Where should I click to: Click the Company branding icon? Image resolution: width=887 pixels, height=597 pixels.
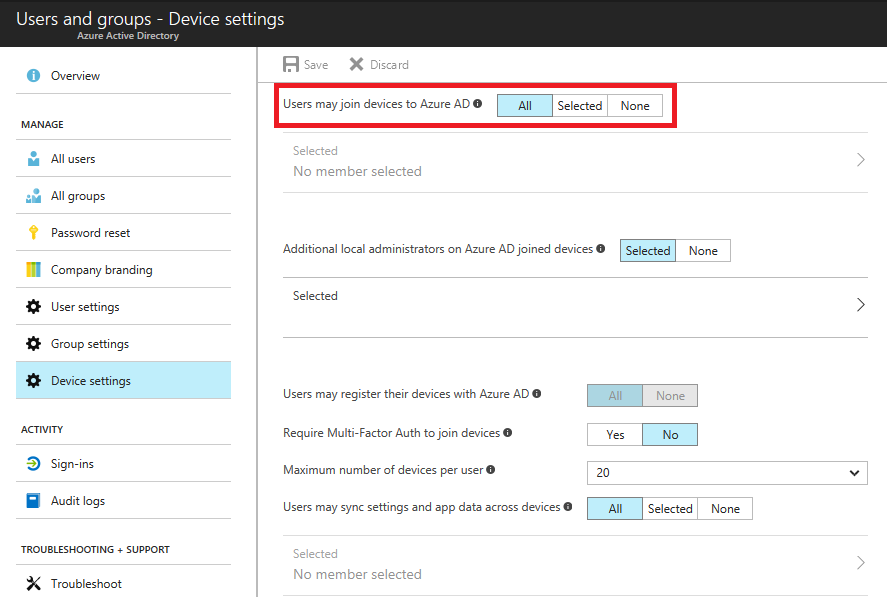click(x=33, y=270)
